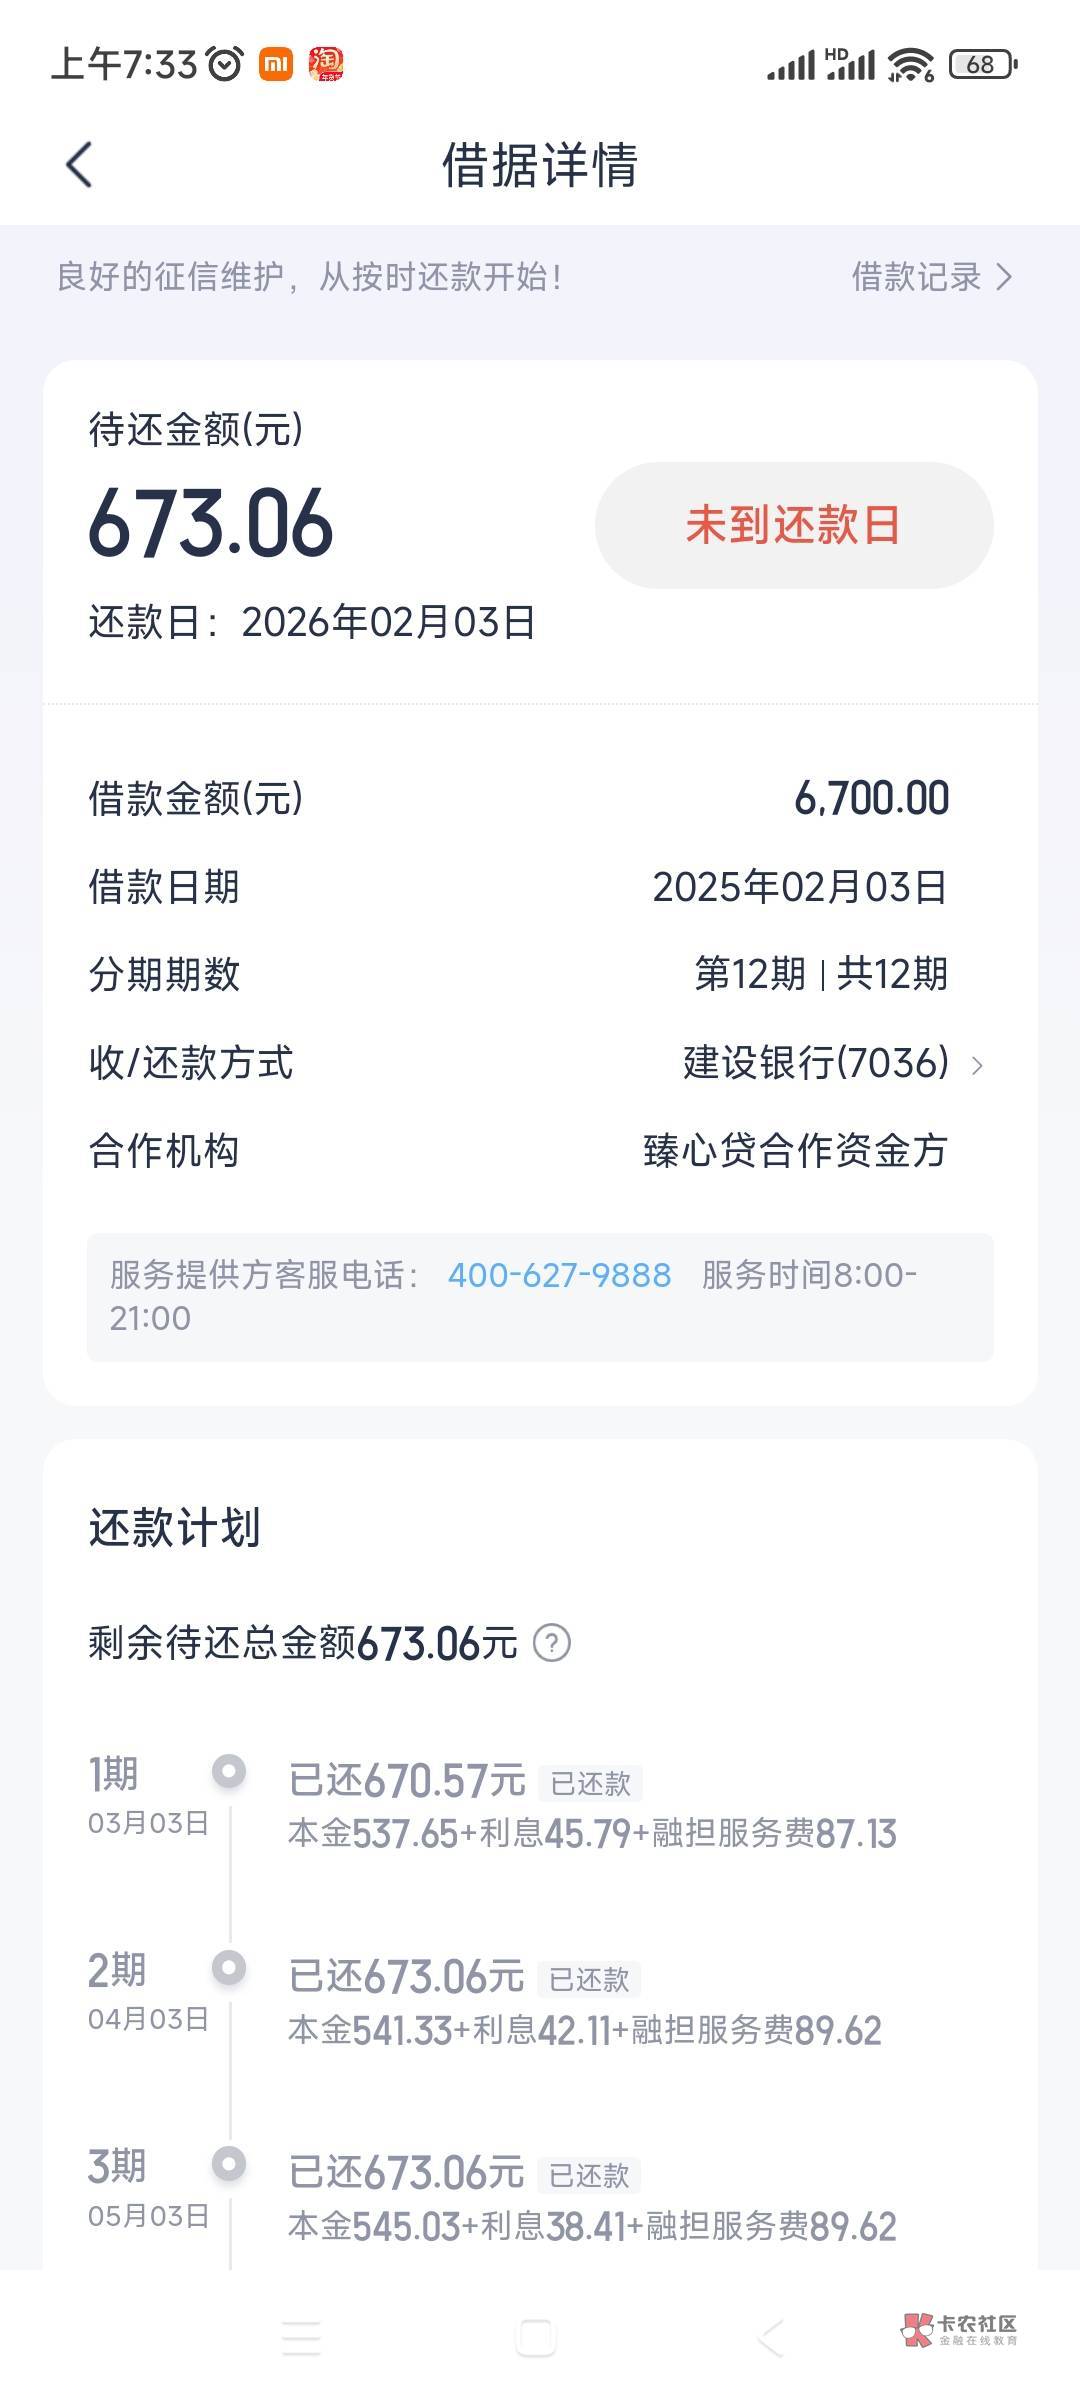1080x2400 pixels.
Task: Expand 建设银行(7036) payment method chevron
Action: pyautogui.click(x=977, y=1065)
